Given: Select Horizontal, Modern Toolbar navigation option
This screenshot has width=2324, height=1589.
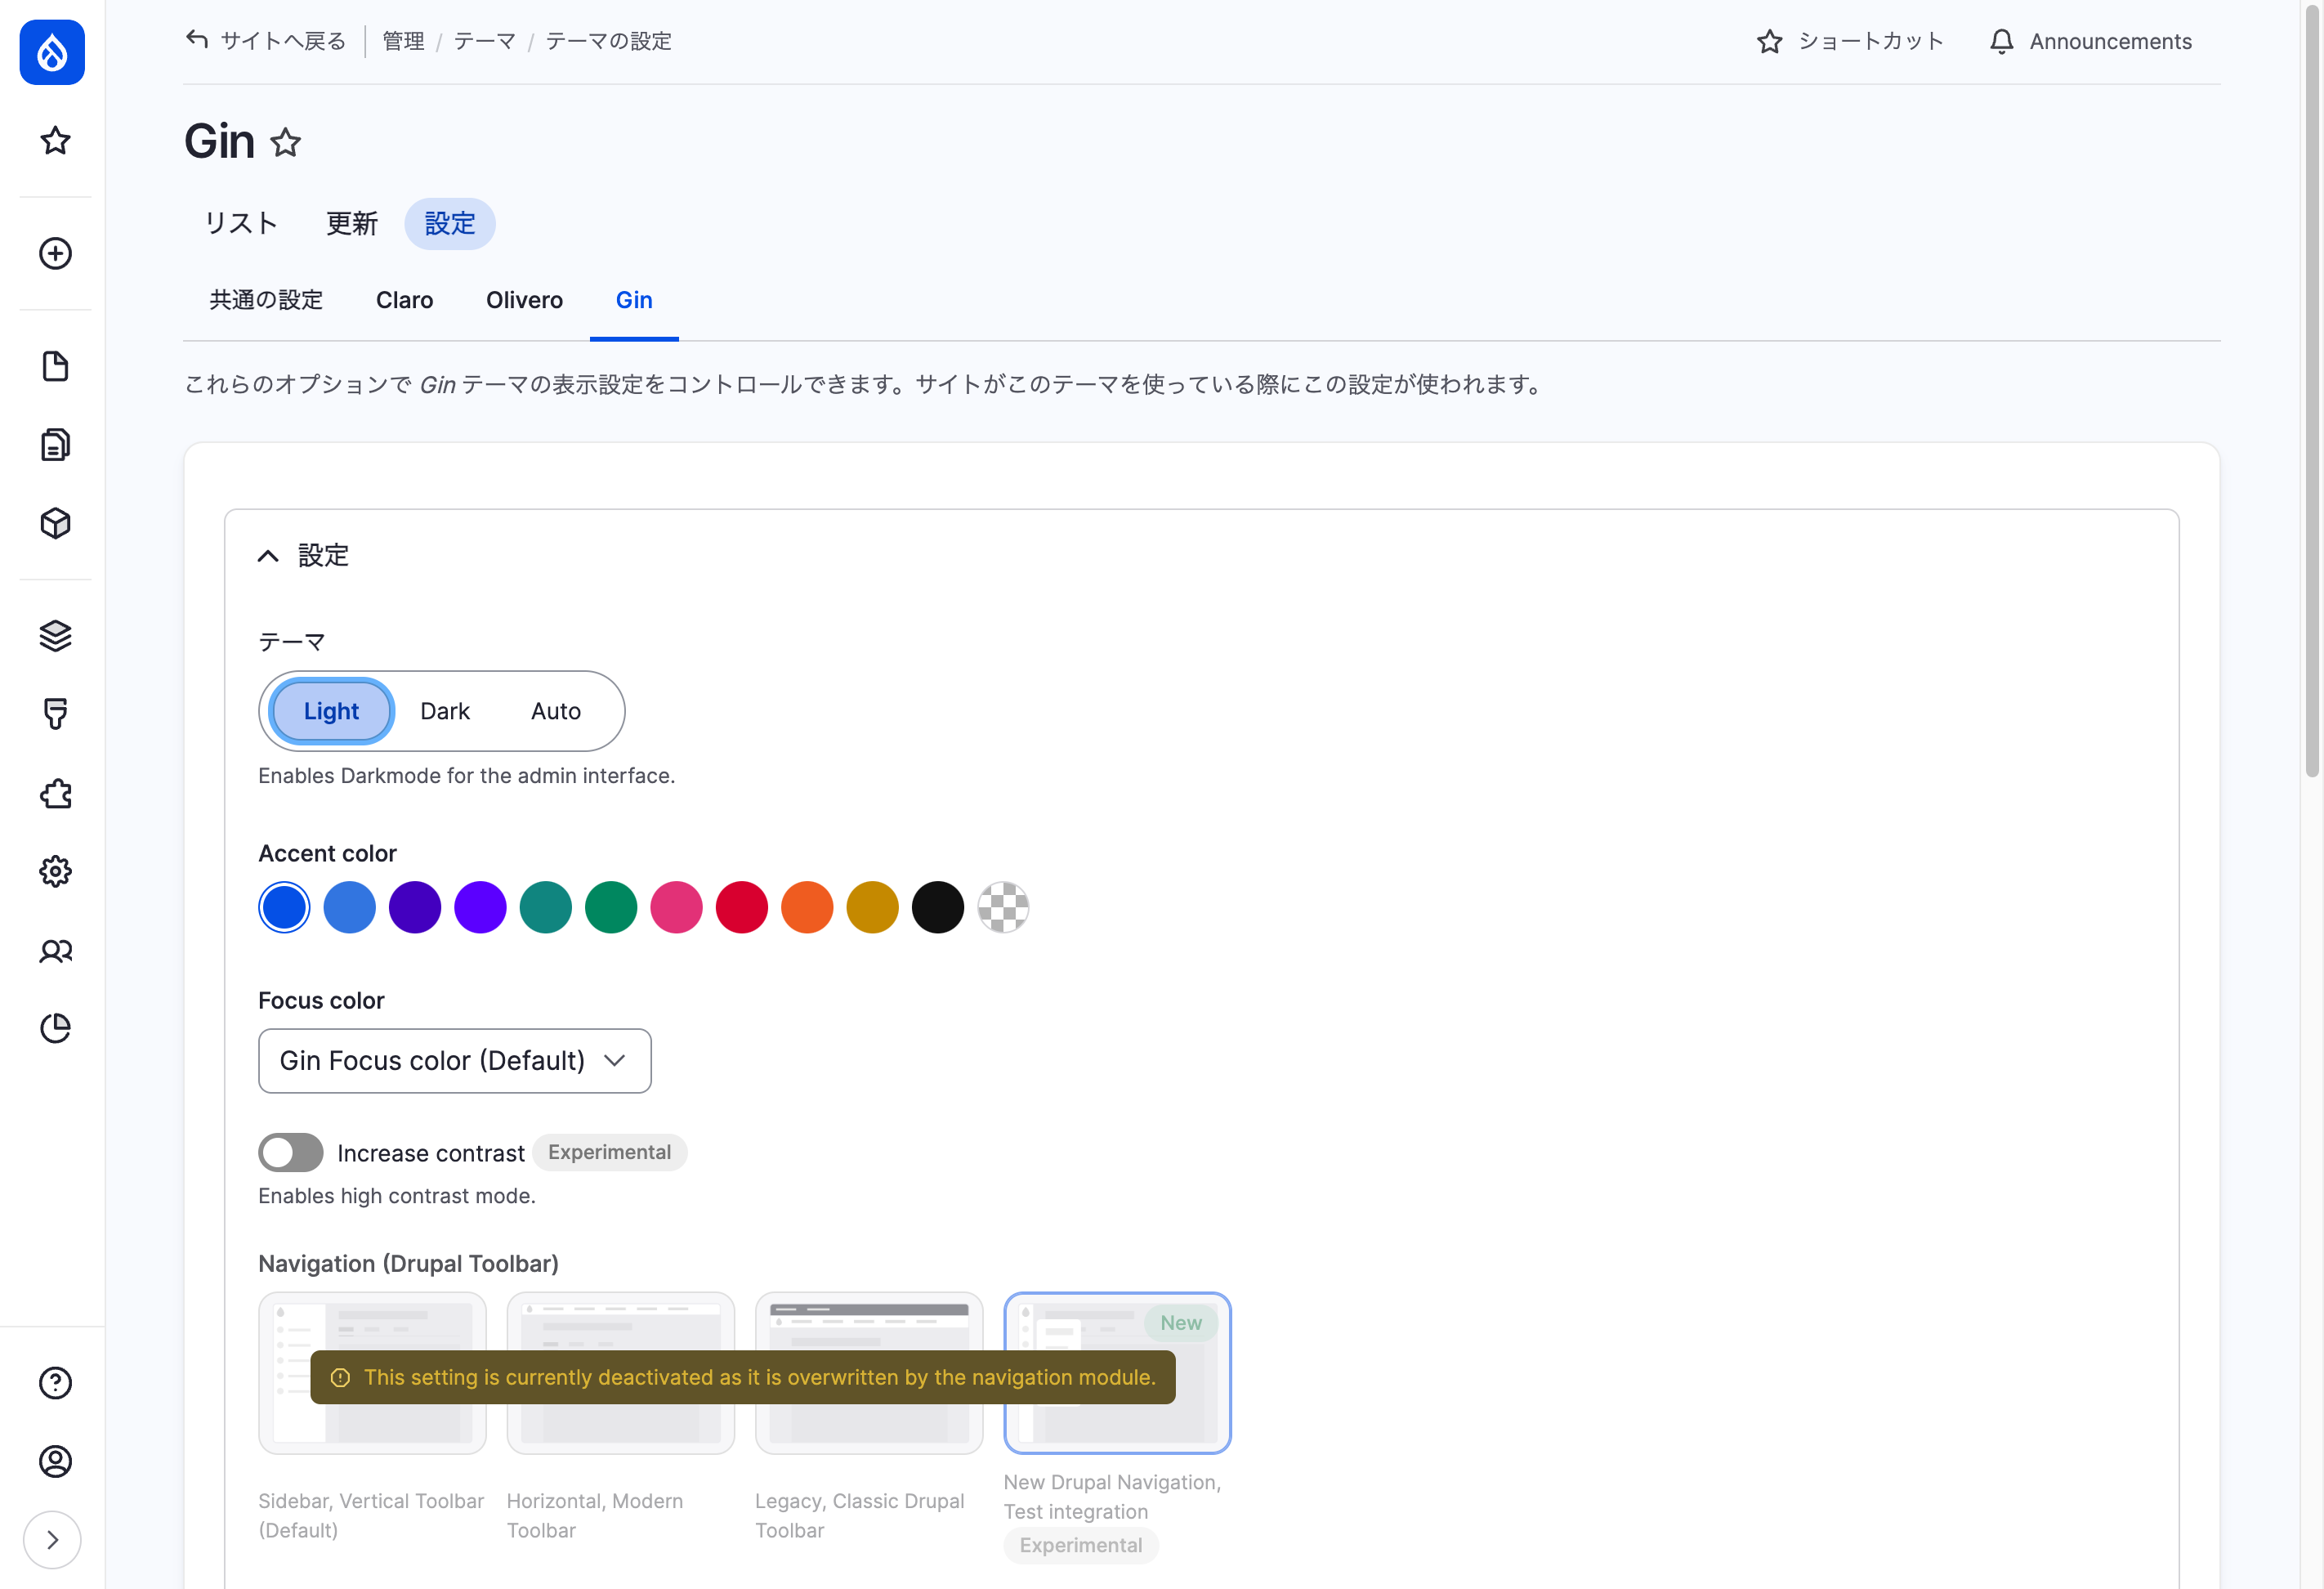Looking at the screenshot, I should [x=620, y=1373].
